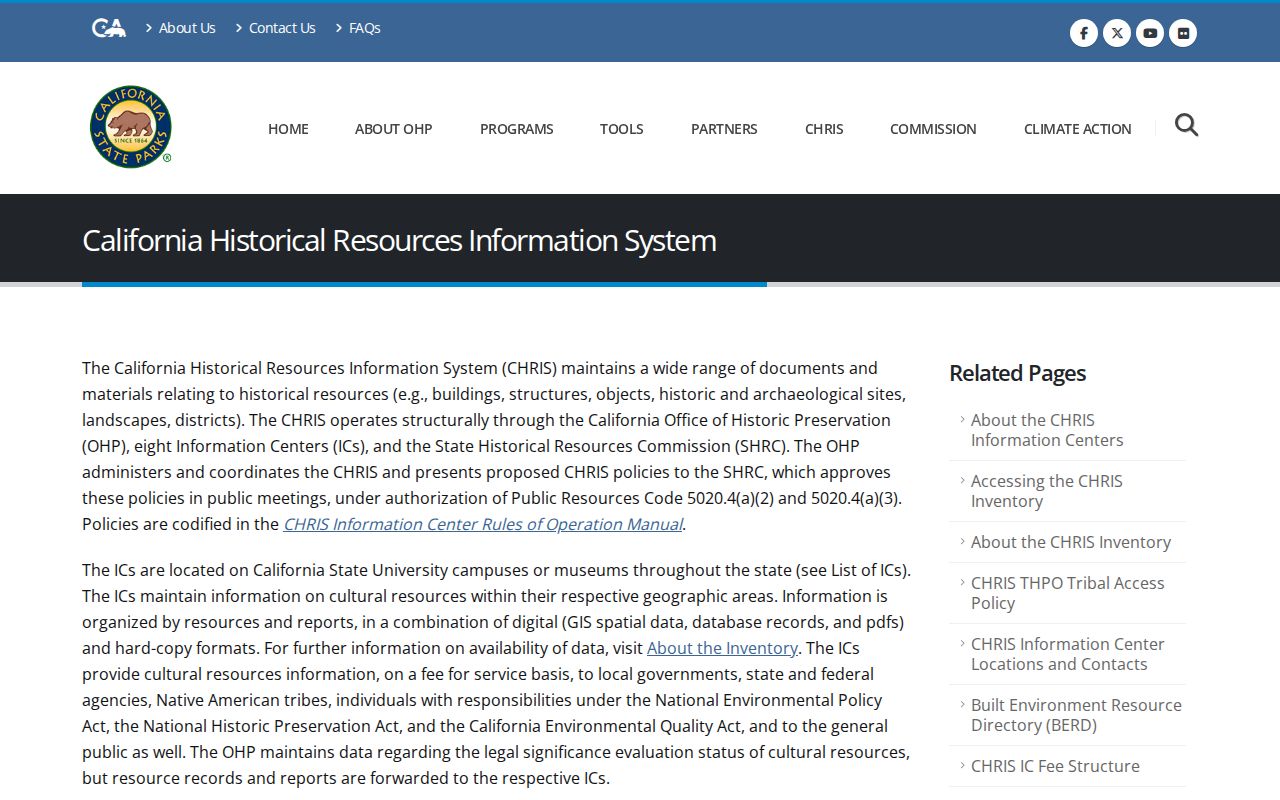1280x800 pixels.
Task: Select CLIMATE ACTION in main navigation
Action: tap(1078, 129)
